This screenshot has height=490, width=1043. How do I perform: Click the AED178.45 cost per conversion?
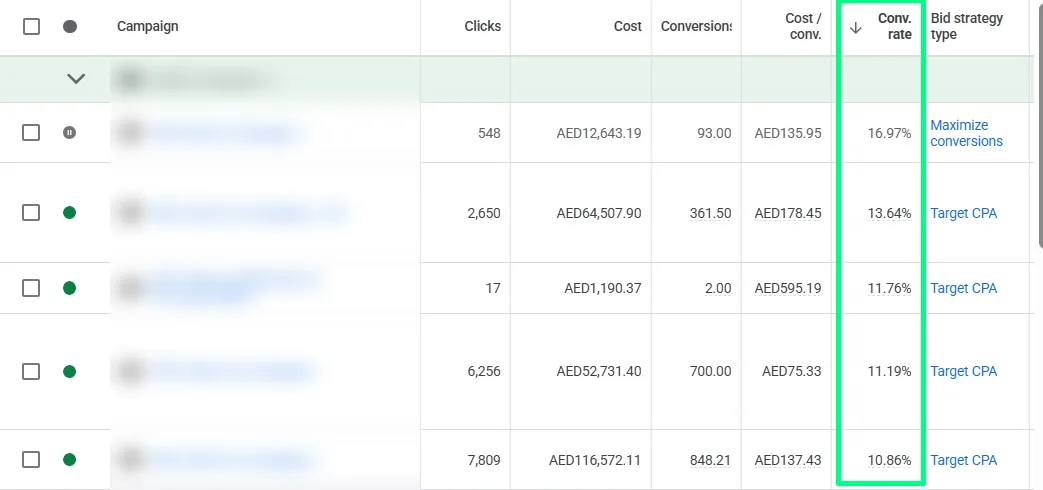788,213
